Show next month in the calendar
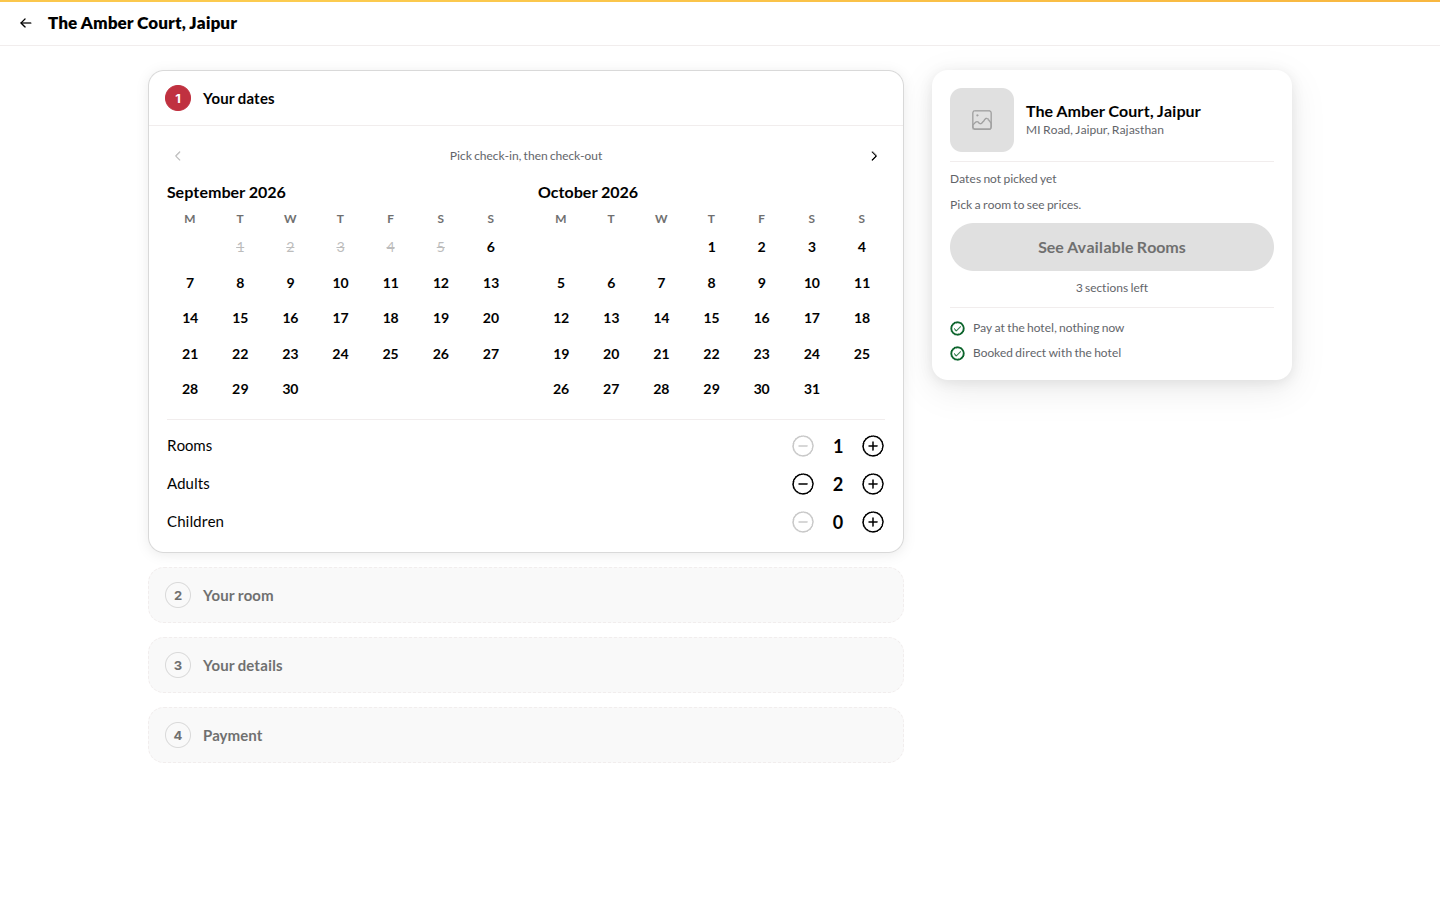 [874, 156]
